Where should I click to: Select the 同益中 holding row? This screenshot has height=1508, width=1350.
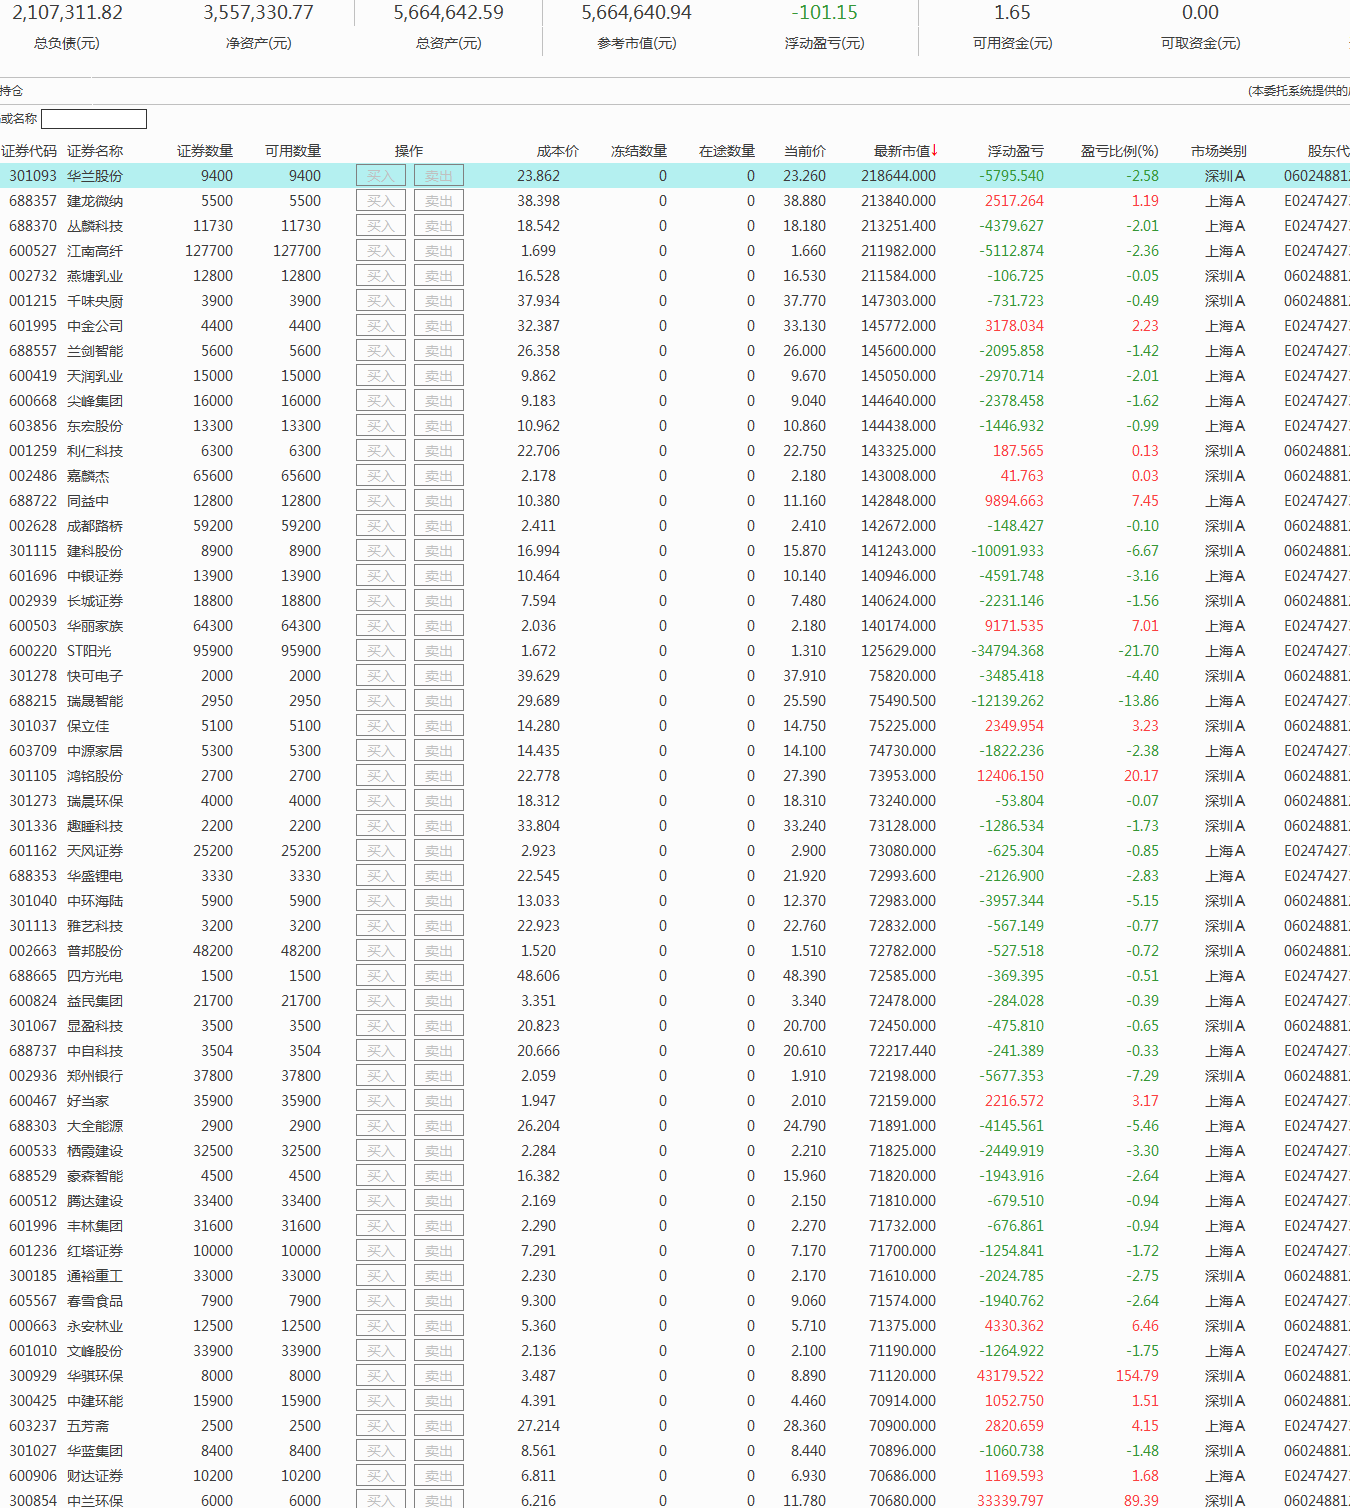click(88, 501)
